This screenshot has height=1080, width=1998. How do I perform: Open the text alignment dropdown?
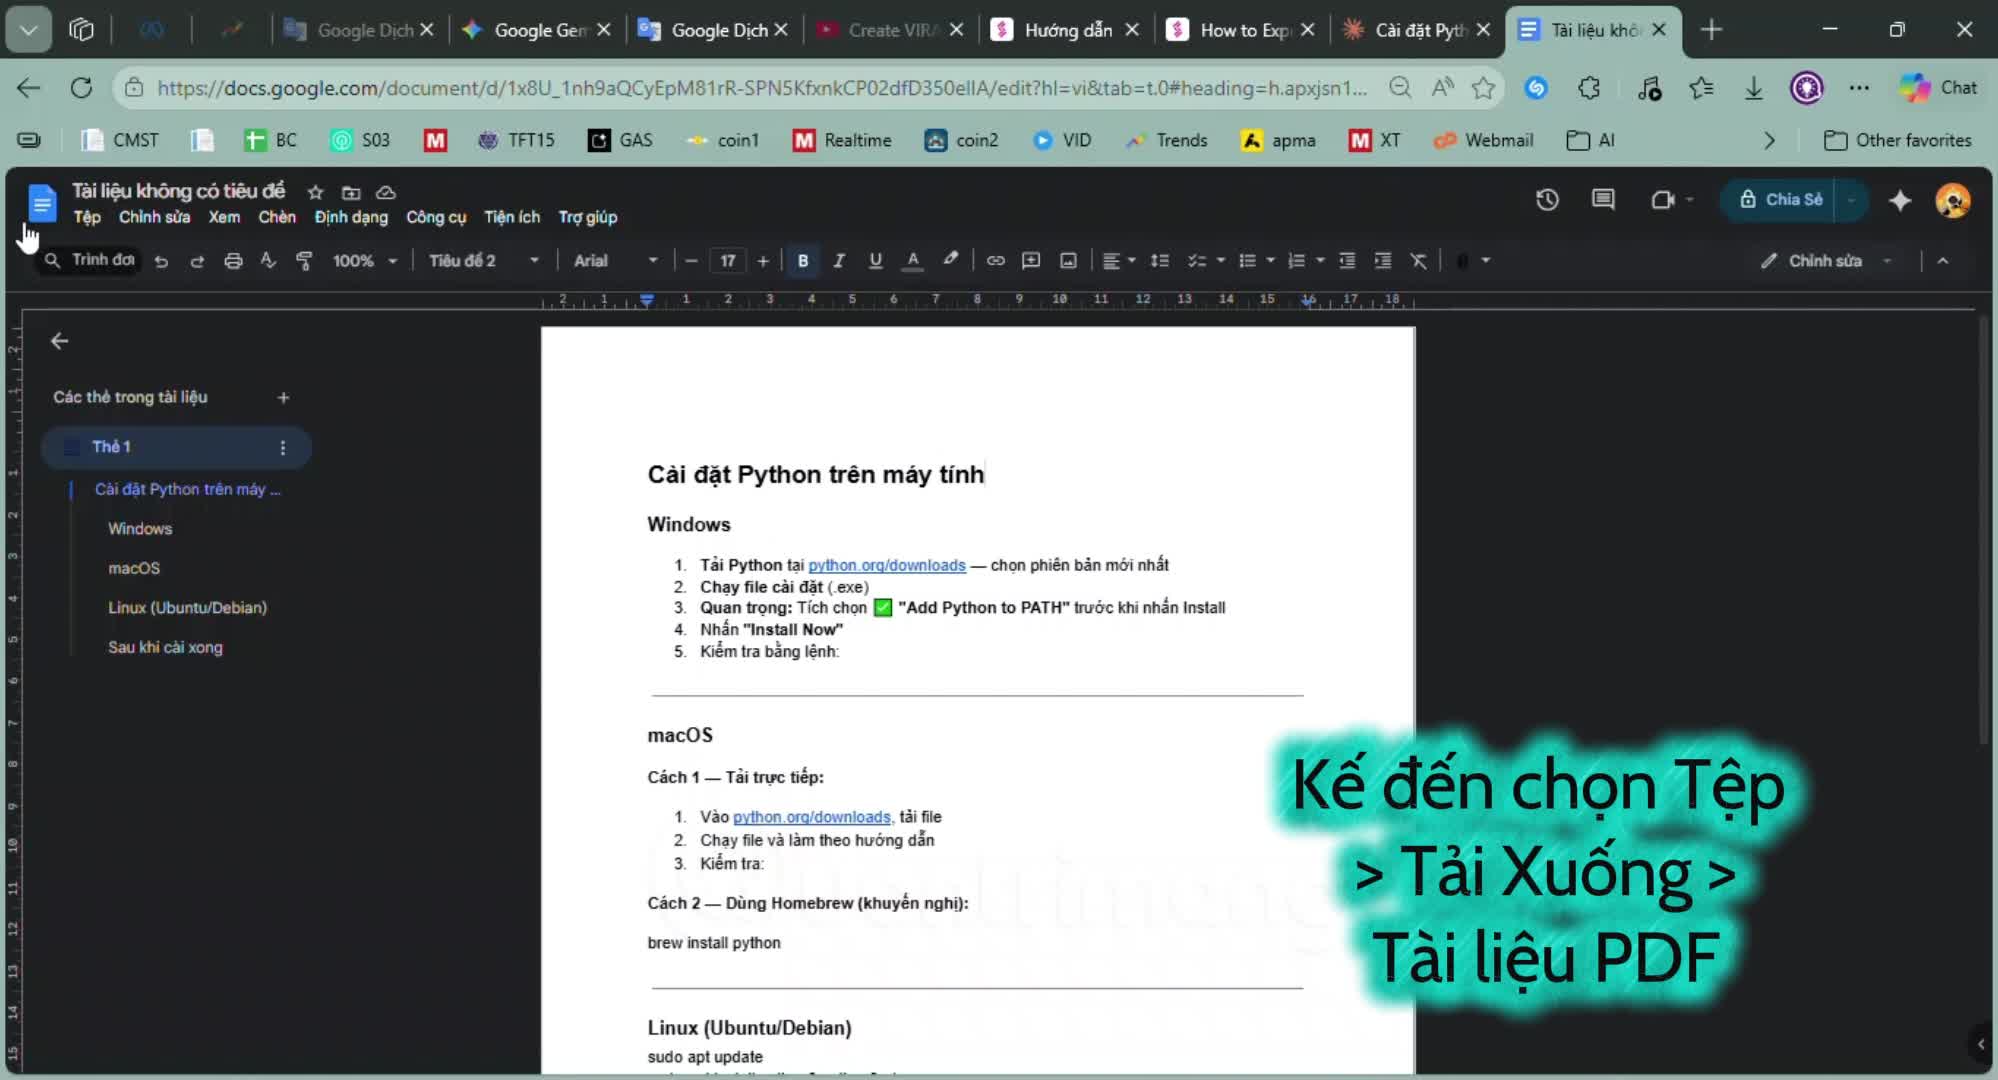(x=1118, y=261)
